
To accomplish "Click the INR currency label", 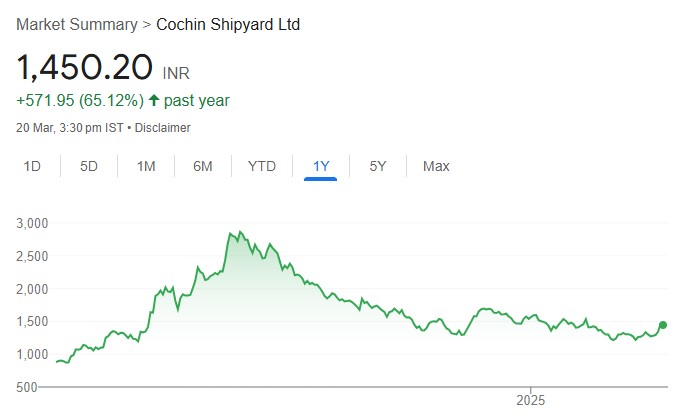I will [x=176, y=73].
